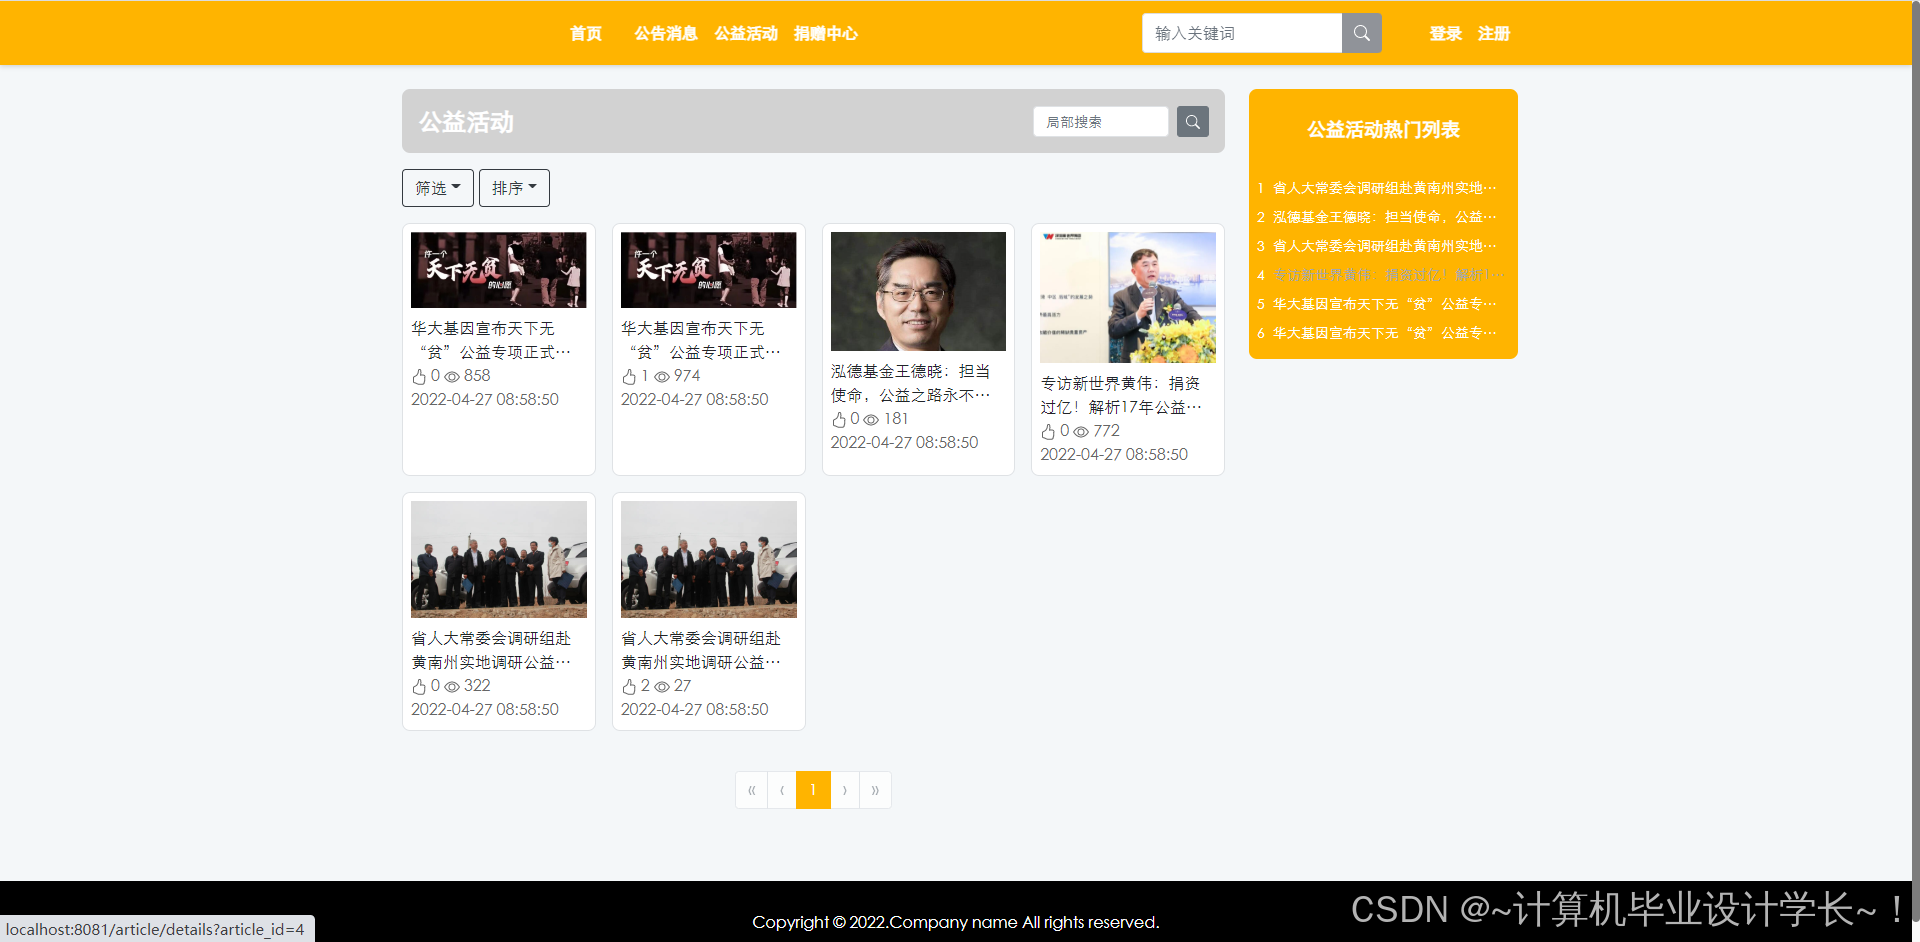The height and width of the screenshot is (942, 1920).
Task: Click thumbs-up icon on the 181-view card
Action: click(839, 420)
